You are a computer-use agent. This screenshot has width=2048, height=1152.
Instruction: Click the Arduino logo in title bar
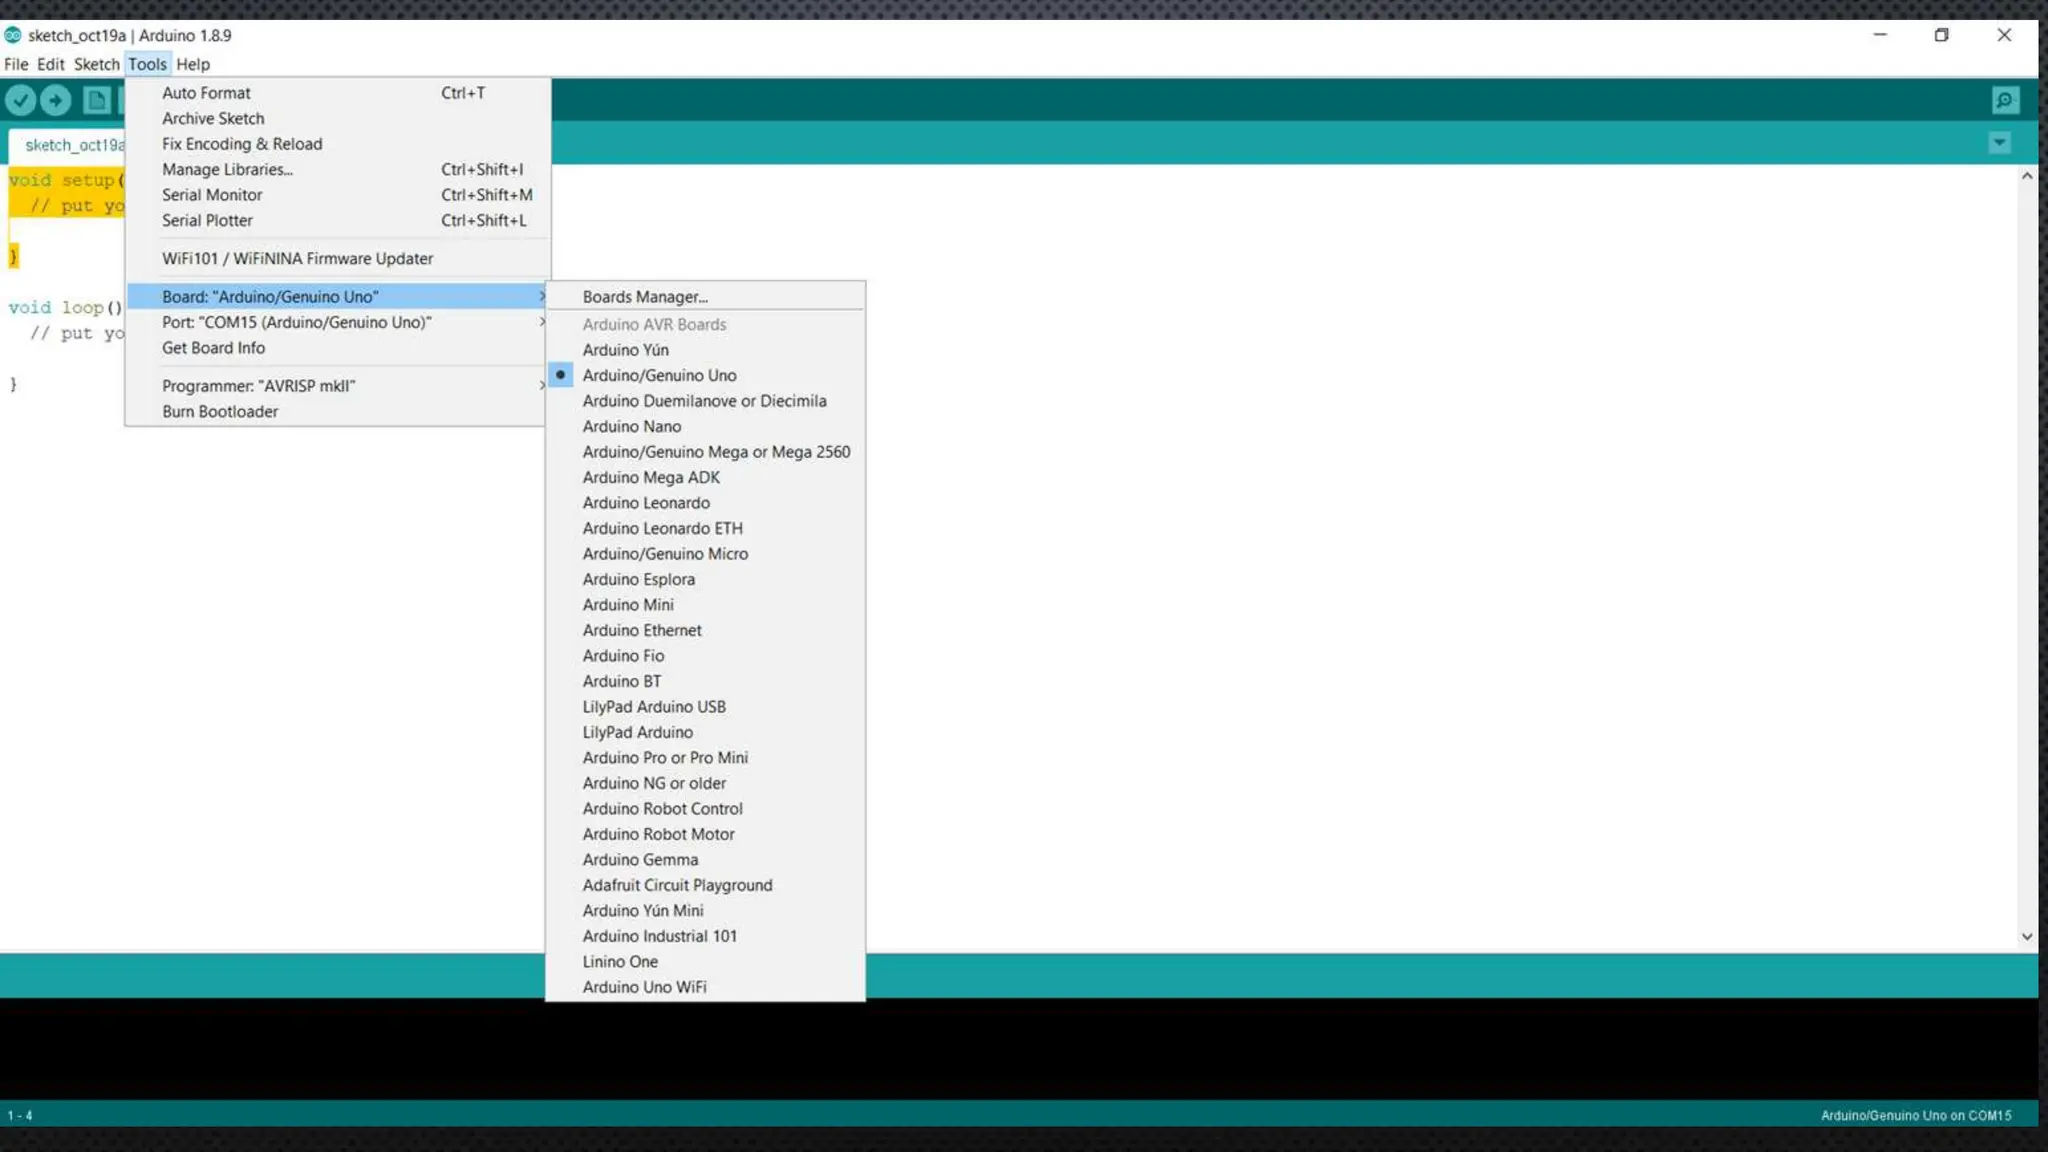pyautogui.click(x=13, y=35)
